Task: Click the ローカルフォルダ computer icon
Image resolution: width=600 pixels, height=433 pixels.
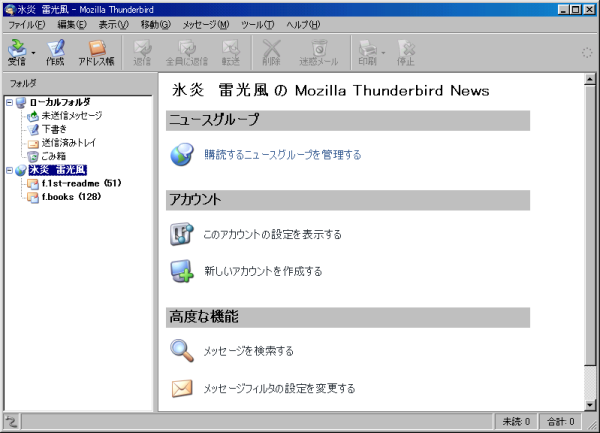Action: pos(21,103)
